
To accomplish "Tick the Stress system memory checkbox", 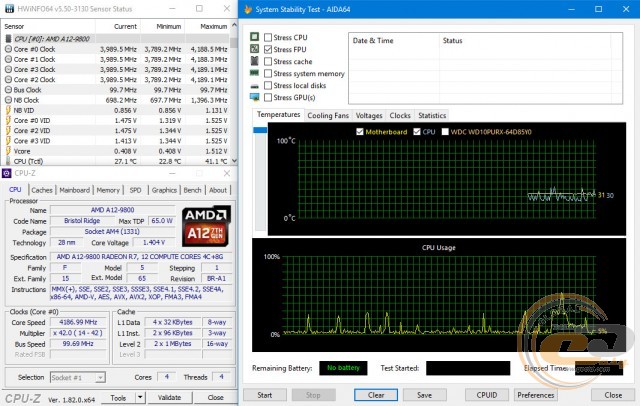I will [x=268, y=73].
